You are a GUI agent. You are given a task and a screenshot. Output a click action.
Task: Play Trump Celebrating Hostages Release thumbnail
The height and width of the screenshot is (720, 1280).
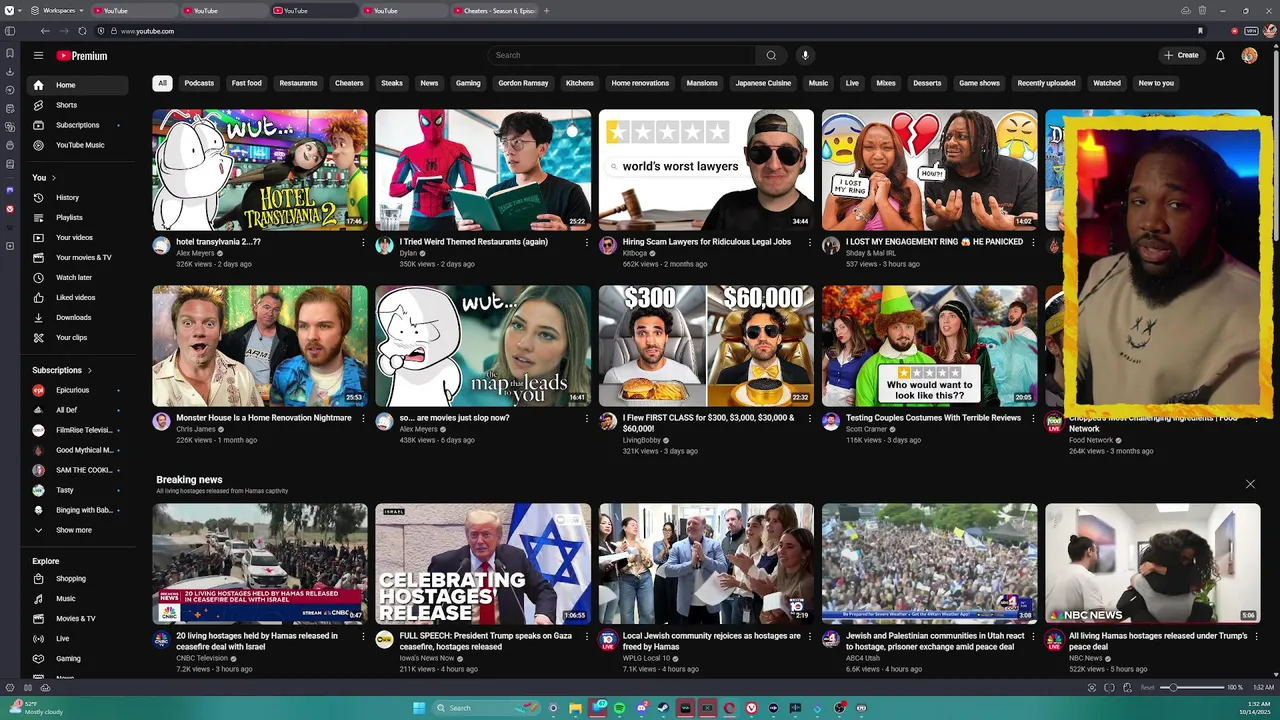pos(483,564)
